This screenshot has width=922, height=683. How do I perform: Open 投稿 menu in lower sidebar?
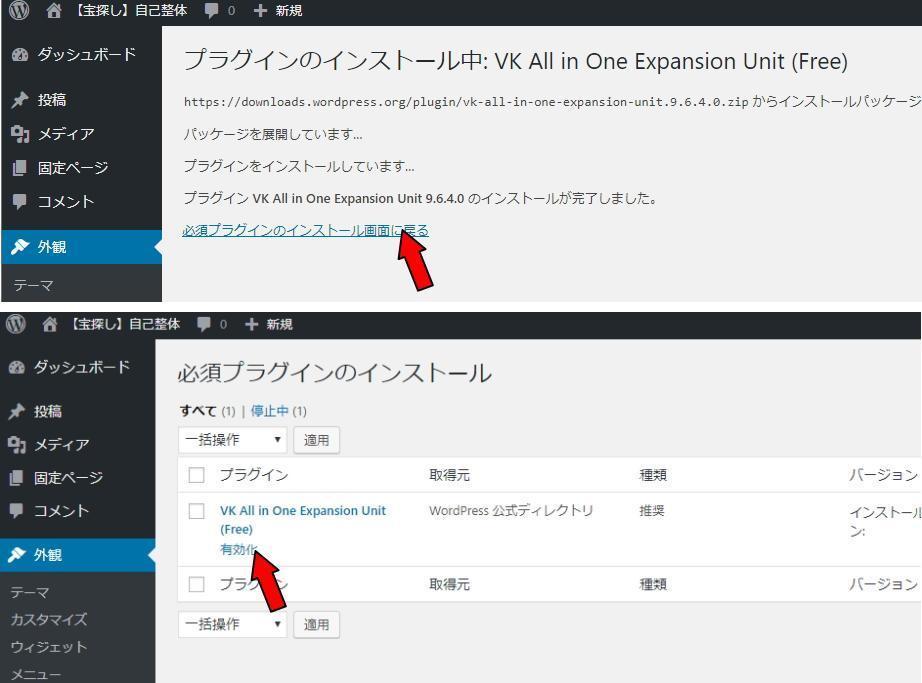tap(78, 411)
